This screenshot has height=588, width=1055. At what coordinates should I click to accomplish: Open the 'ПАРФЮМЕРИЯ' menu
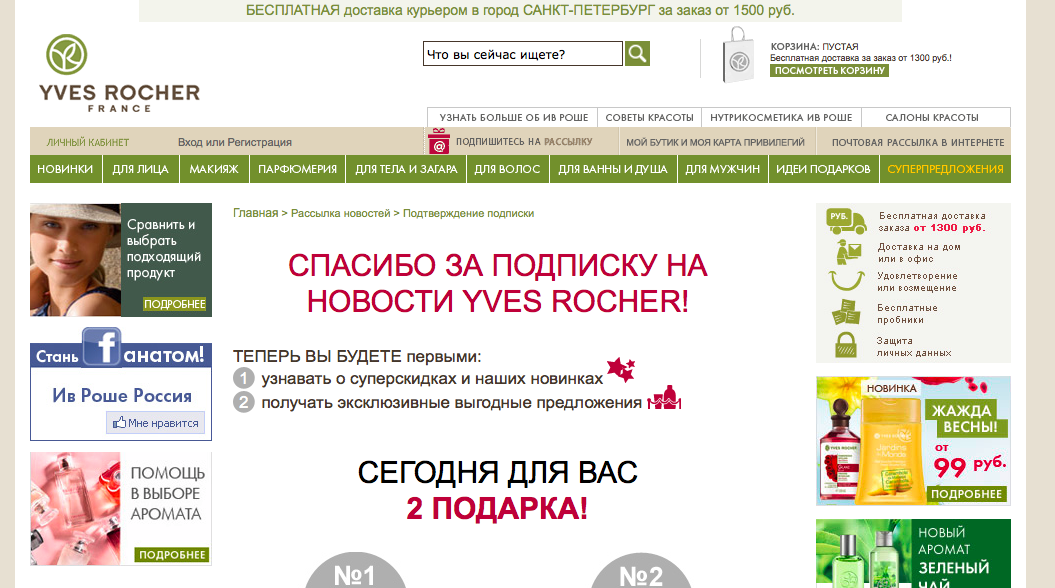point(297,169)
